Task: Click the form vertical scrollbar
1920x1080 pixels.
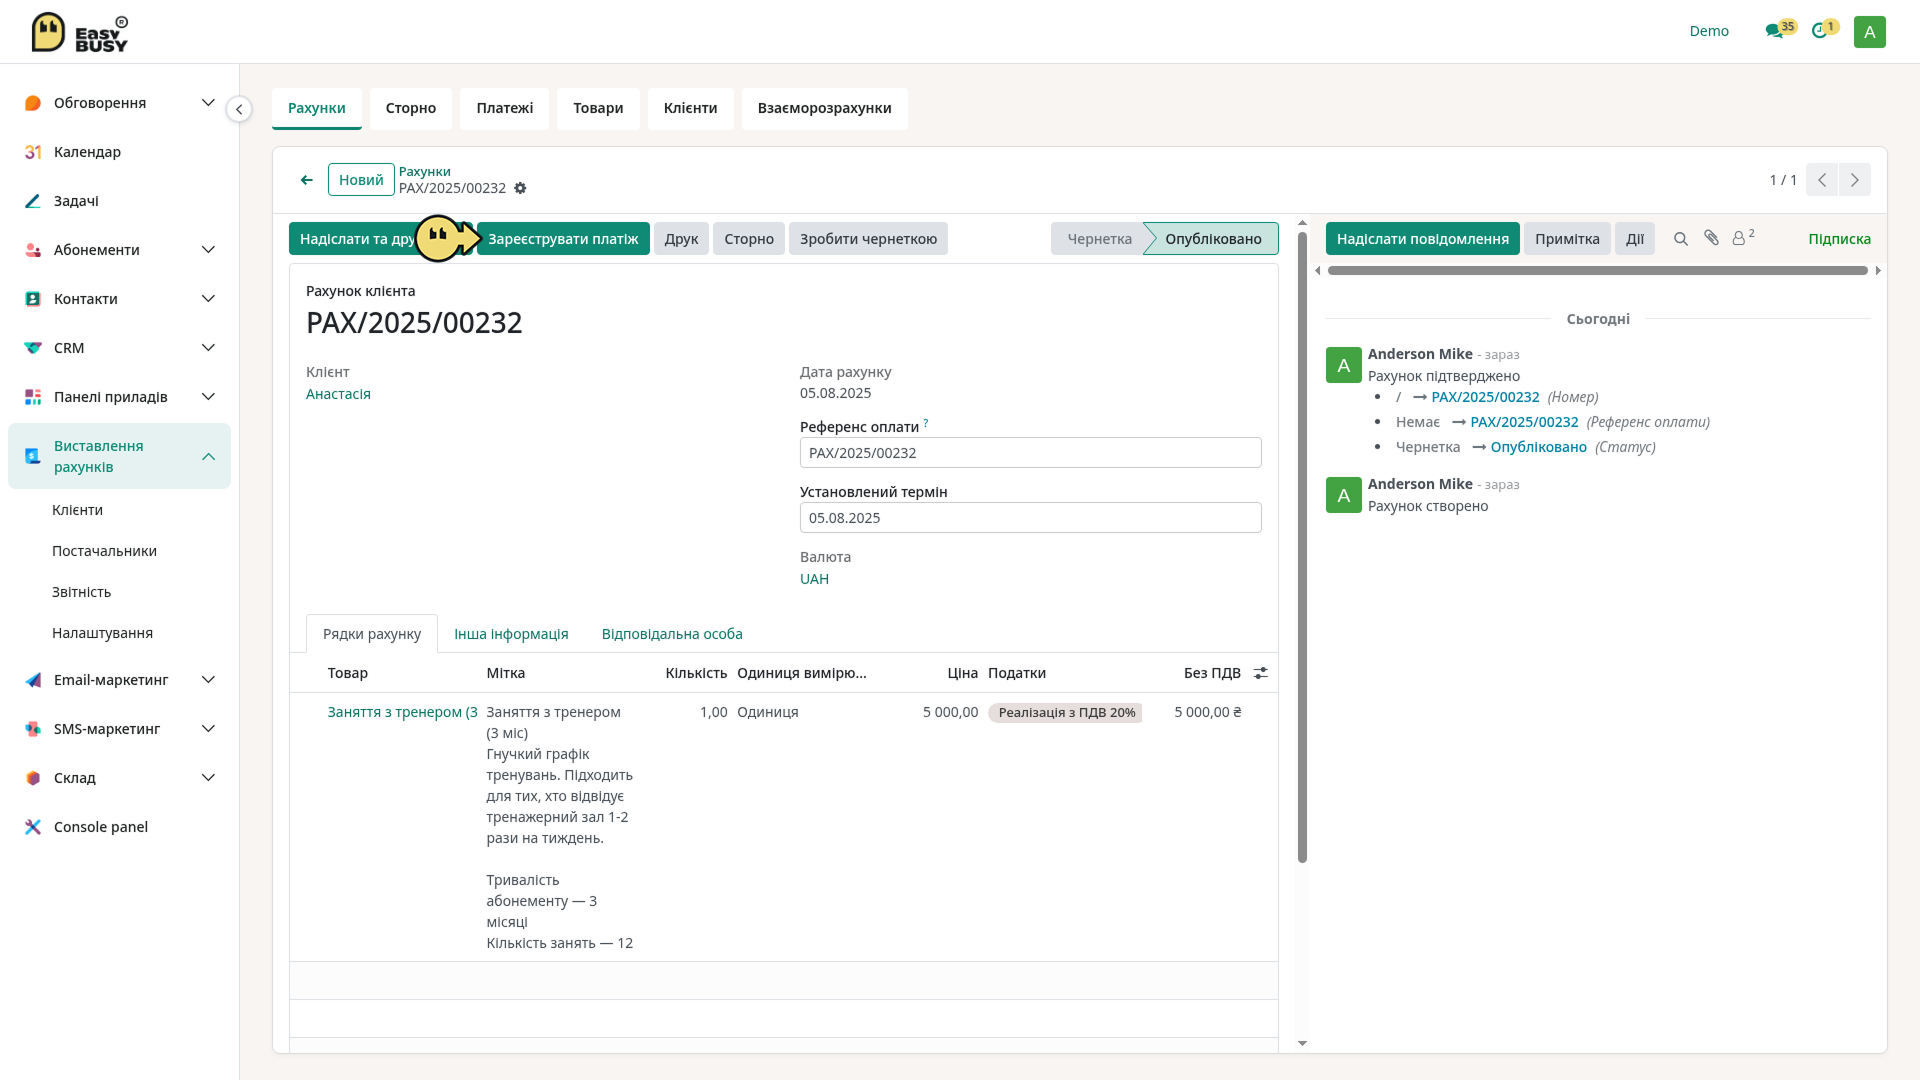Action: click(x=1302, y=547)
